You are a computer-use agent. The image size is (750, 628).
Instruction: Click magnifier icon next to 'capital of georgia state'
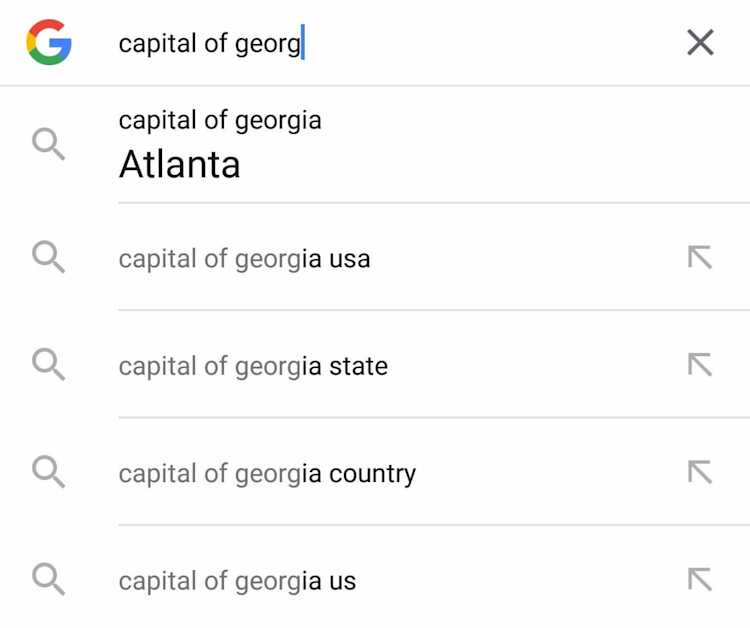48,364
